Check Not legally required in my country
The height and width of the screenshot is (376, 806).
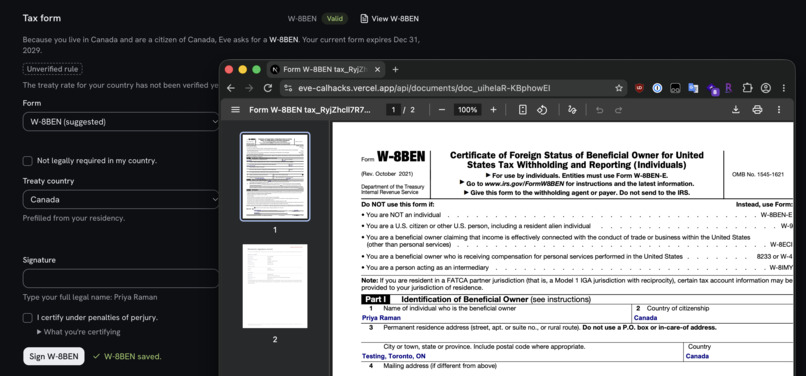[x=27, y=161]
